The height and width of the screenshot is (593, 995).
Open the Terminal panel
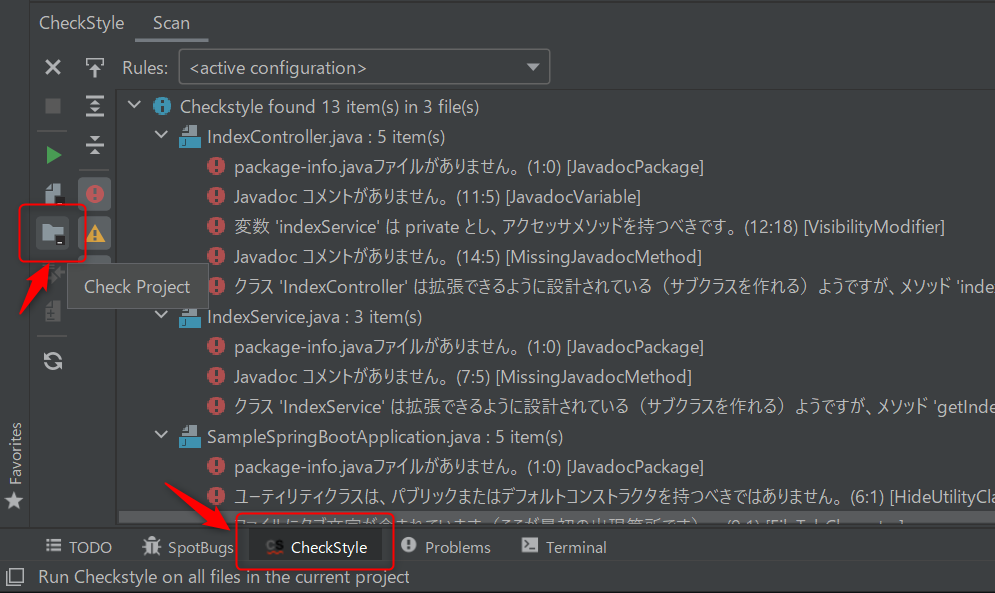[x=578, y=547]
